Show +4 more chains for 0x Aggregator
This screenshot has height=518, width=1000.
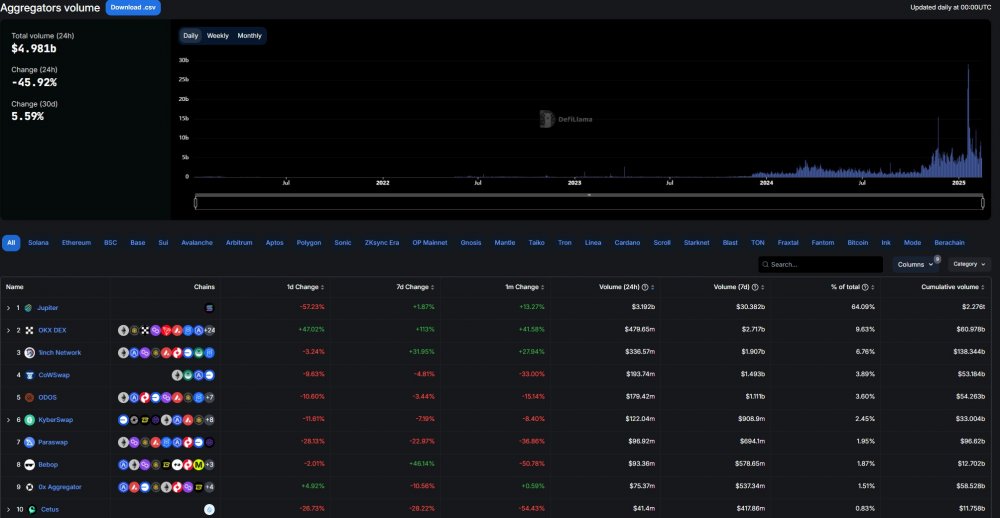coord(210,487)
